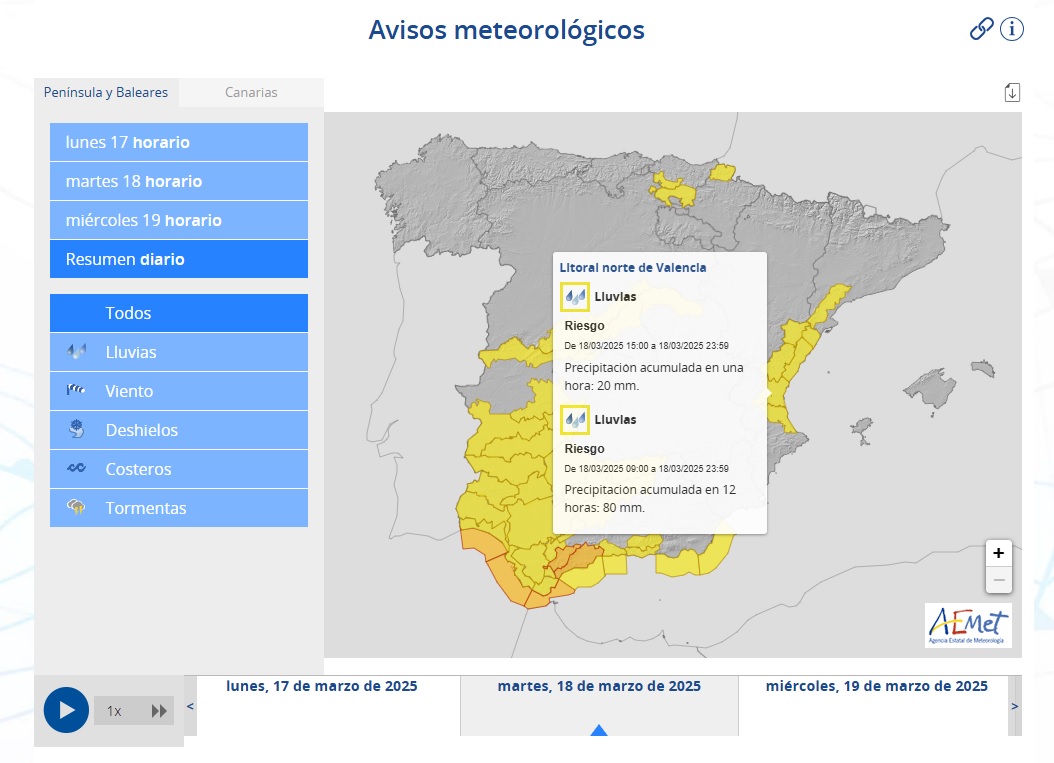Screen dimensions: 1054x763
Task: Select the Costeros coastal warnings icon
Action: pos(75,469)
